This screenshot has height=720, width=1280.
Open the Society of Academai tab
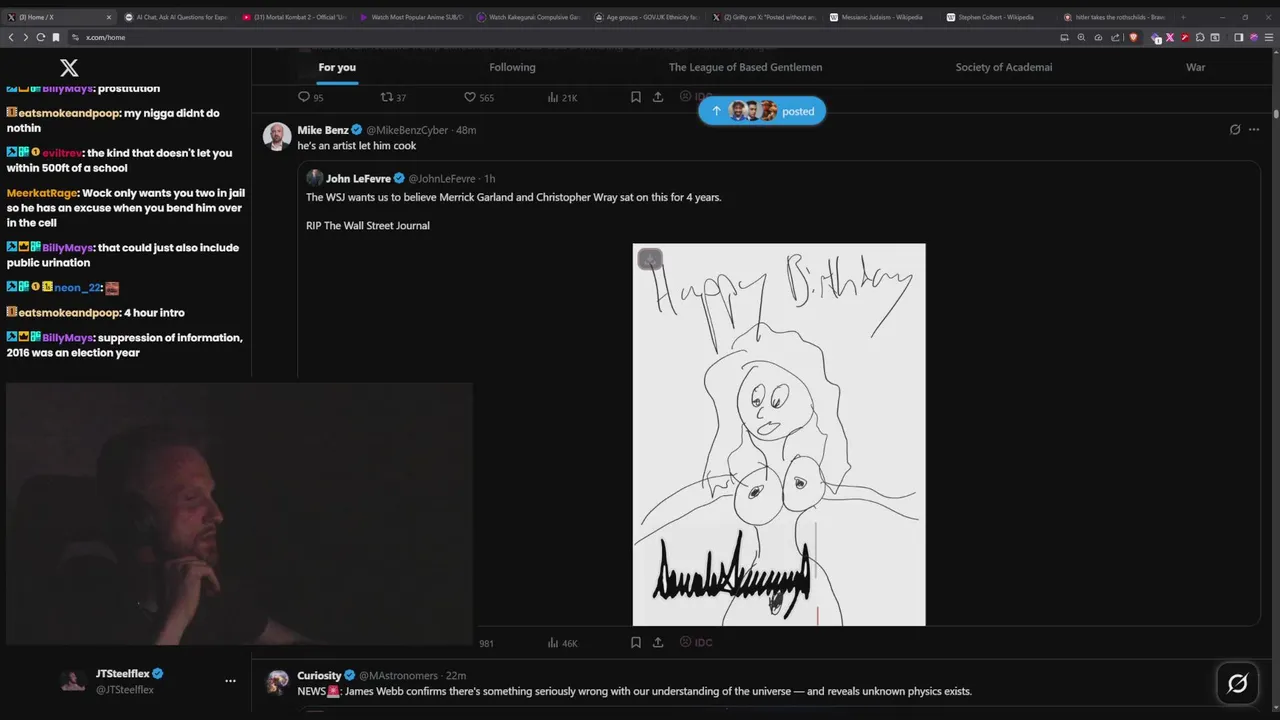click(x=1004, y=67)
